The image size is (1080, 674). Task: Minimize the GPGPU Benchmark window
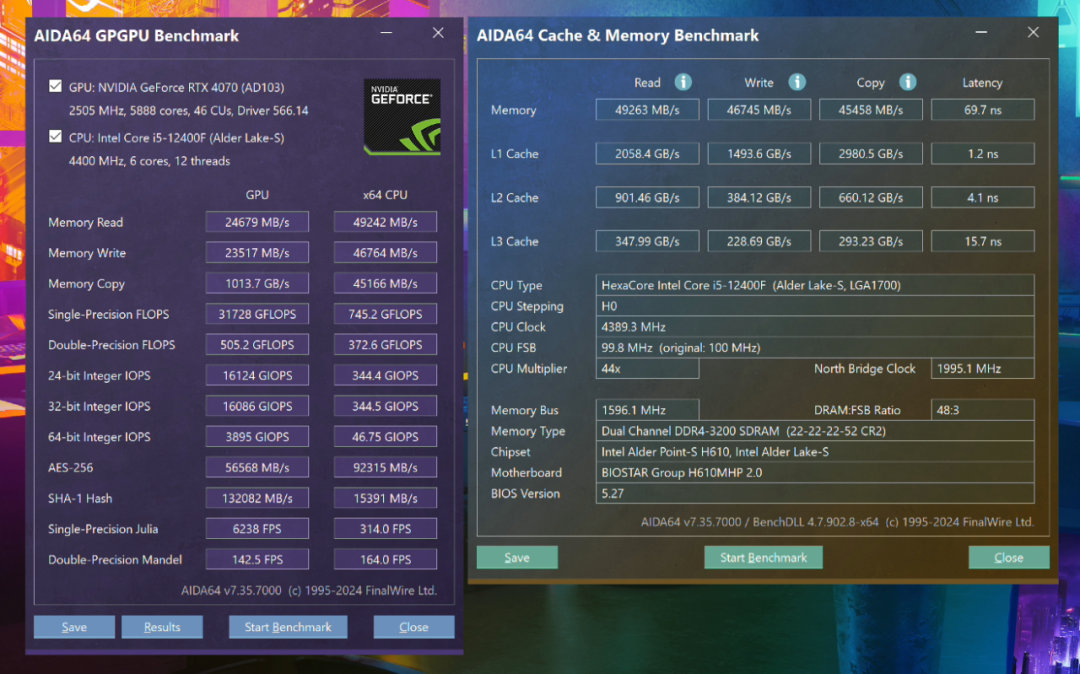[386, 32]
